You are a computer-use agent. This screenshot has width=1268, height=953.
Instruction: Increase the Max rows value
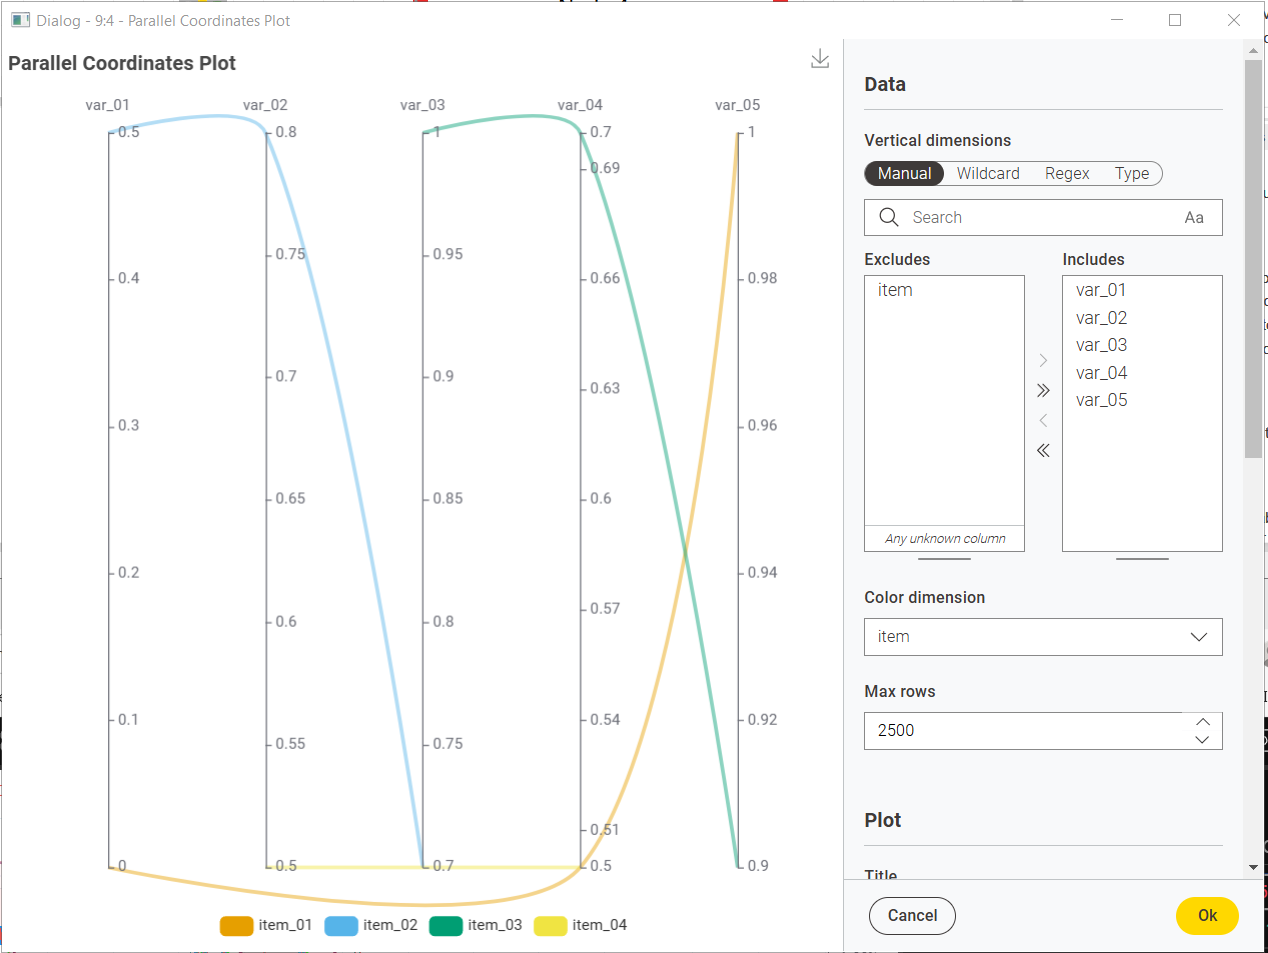click(x=1202, y=722)
